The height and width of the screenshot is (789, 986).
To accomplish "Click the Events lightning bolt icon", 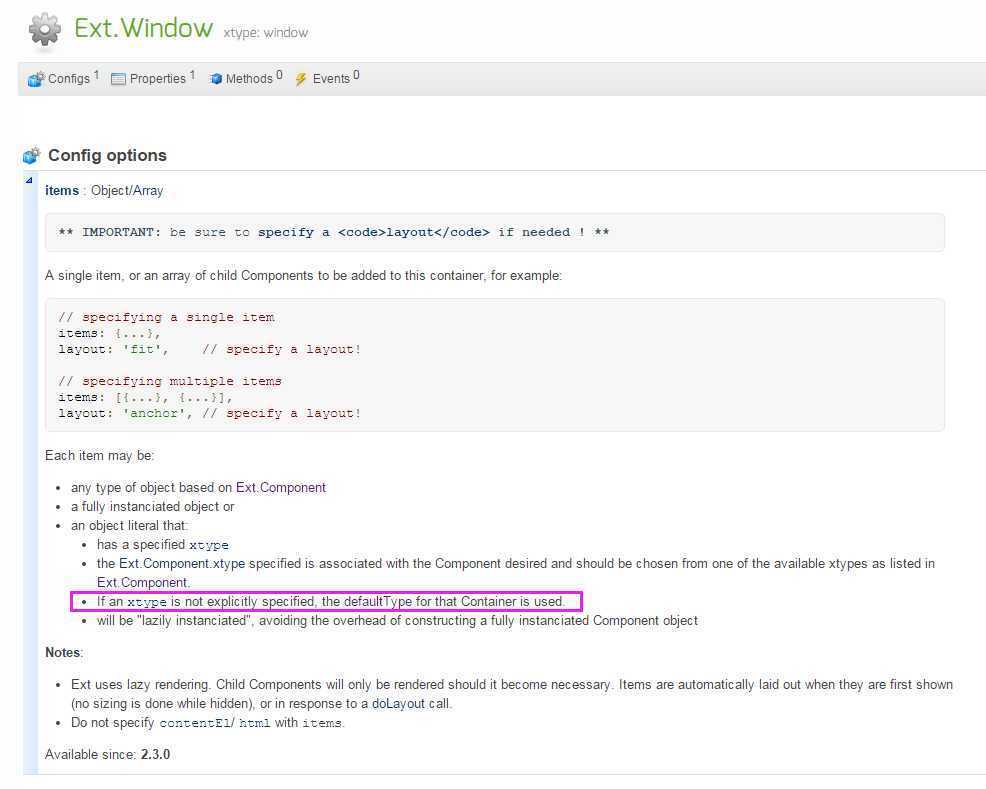I will (301, 79).
